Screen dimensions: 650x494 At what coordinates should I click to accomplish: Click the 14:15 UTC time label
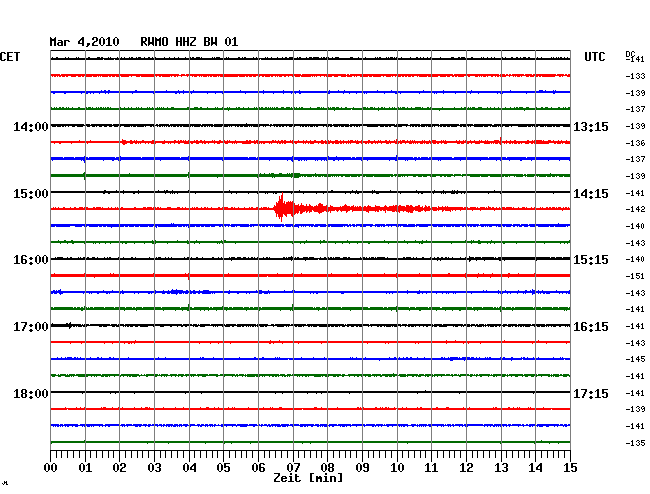pos(591,194)
